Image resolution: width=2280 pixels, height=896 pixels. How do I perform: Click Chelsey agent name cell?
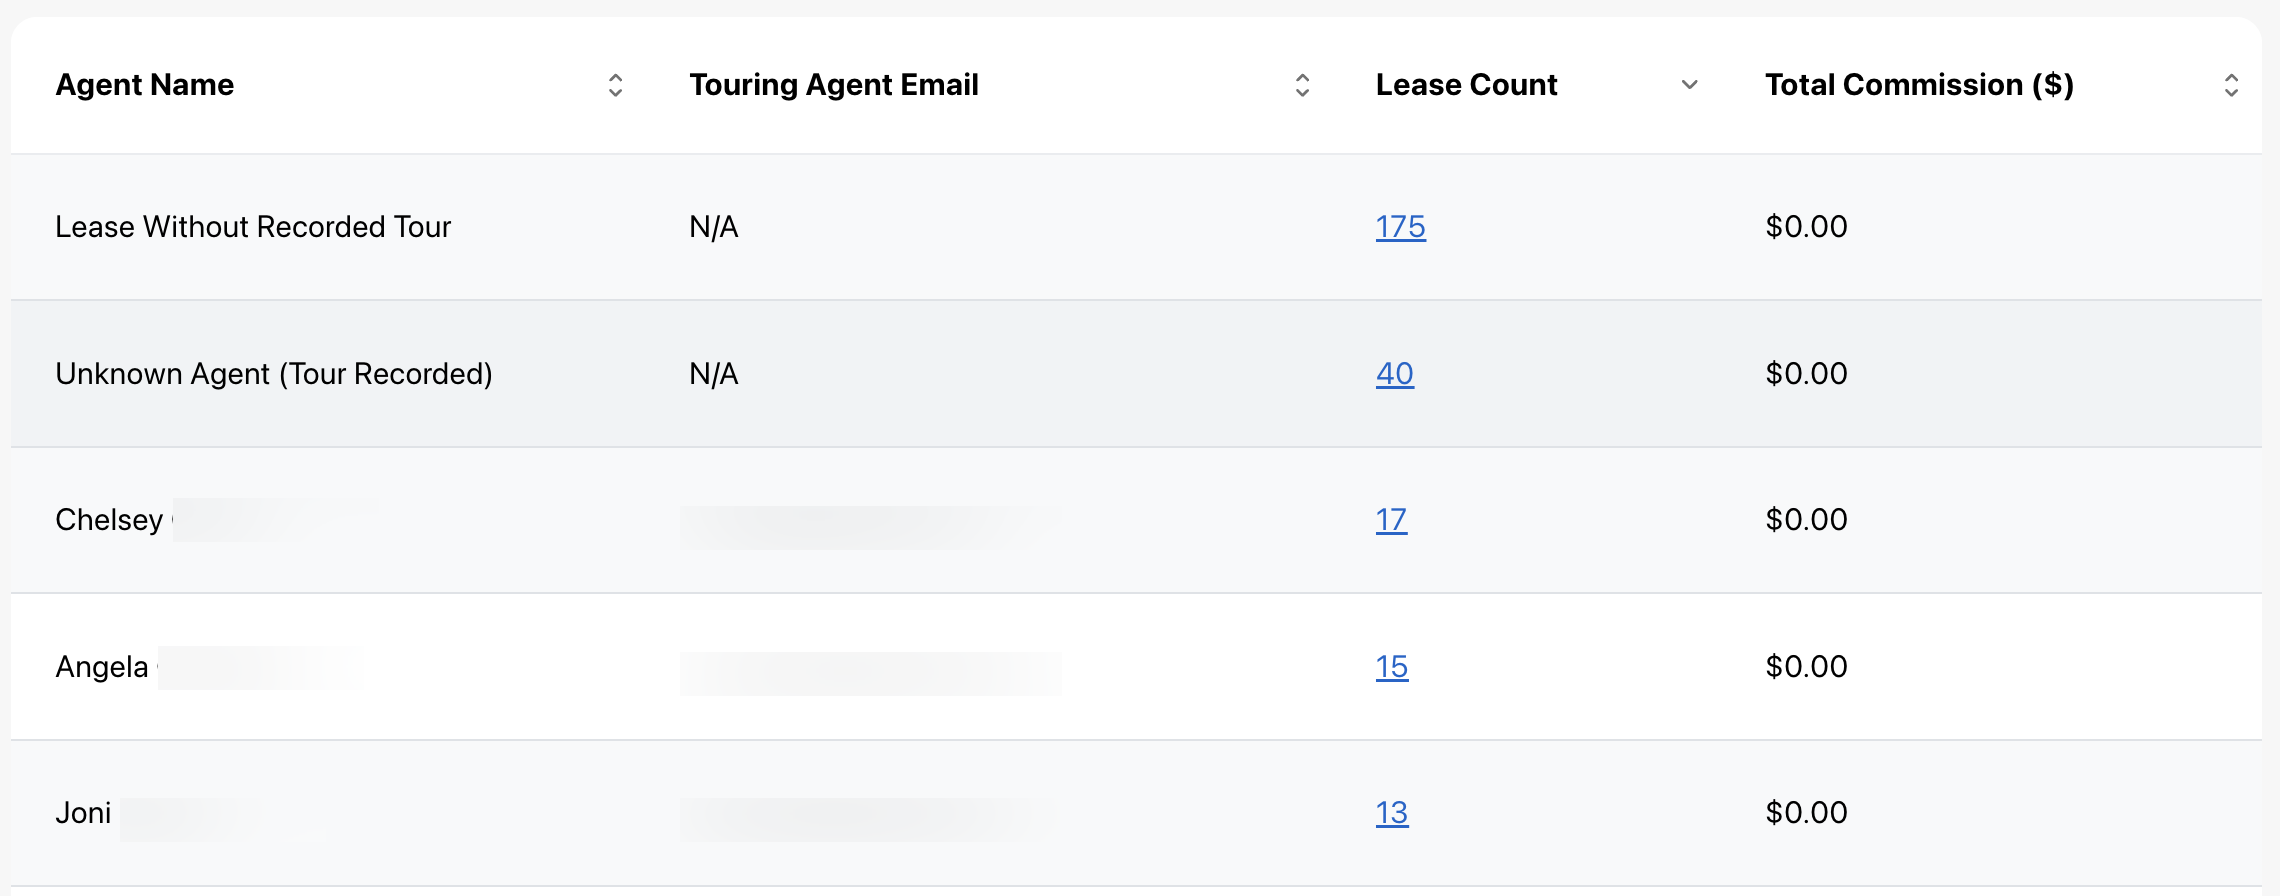(x=109, y=520)
